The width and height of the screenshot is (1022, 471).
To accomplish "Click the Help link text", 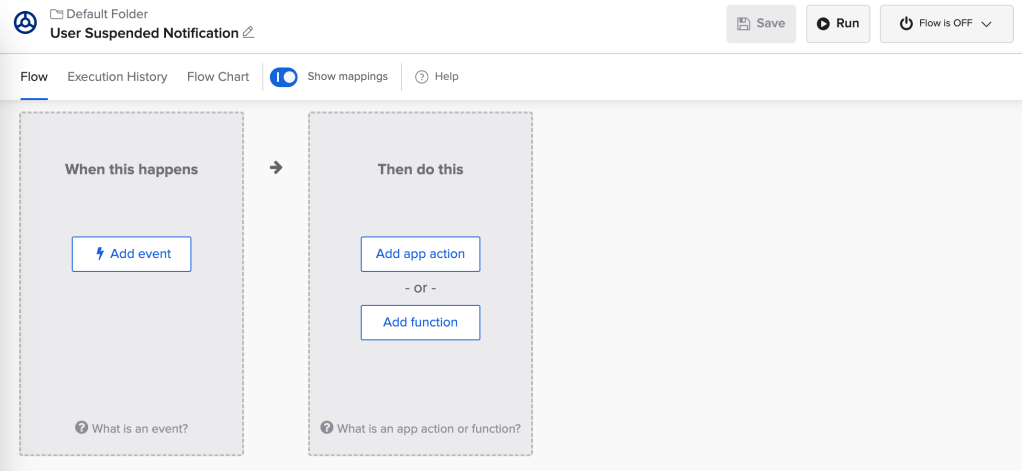I will [x=447, y=77].
